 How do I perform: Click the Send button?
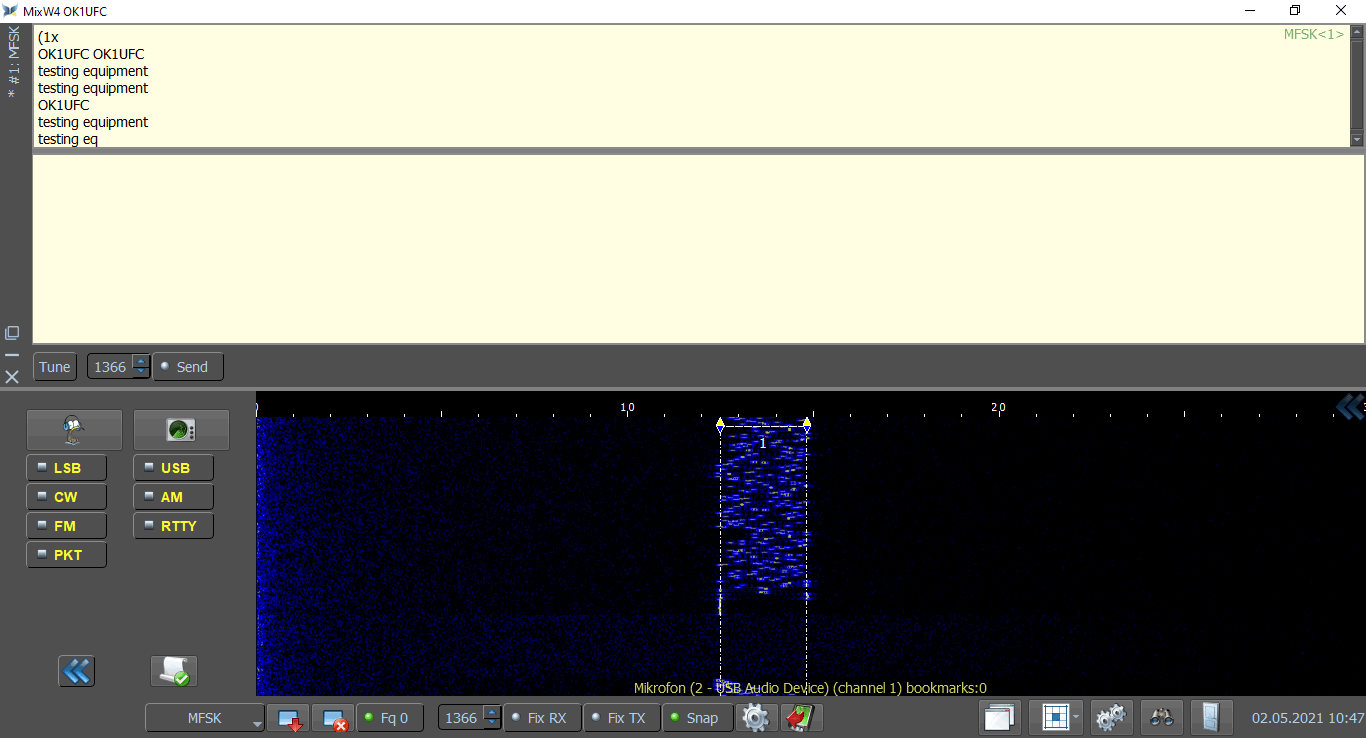point(188,367)
